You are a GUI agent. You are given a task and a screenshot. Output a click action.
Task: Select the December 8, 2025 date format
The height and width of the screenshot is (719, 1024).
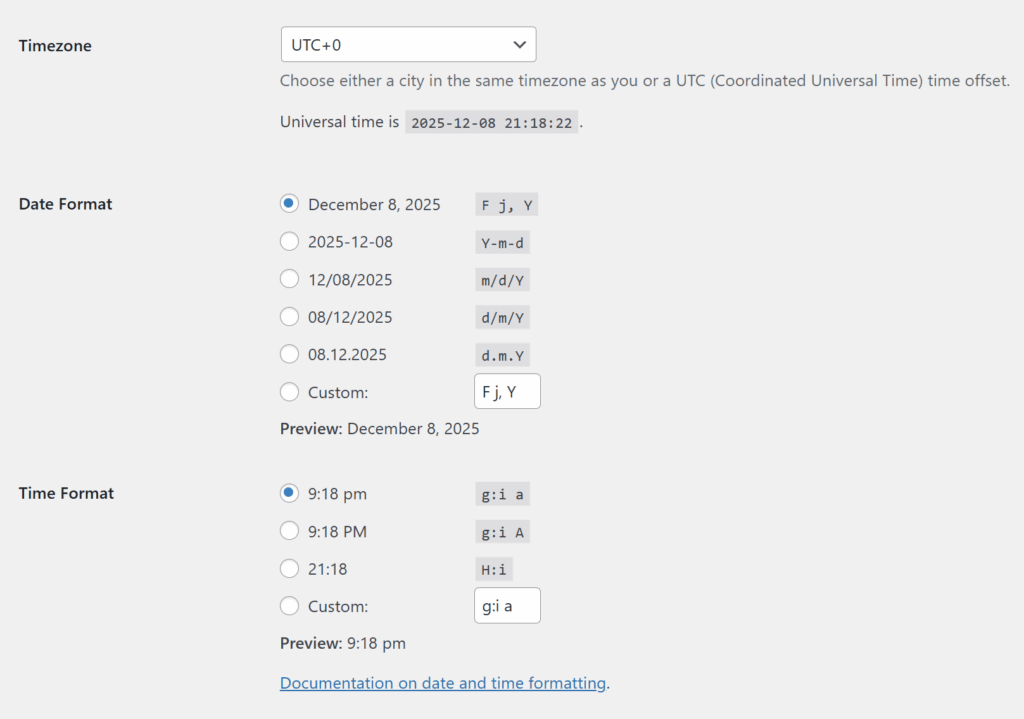click(x=289, y=203)
